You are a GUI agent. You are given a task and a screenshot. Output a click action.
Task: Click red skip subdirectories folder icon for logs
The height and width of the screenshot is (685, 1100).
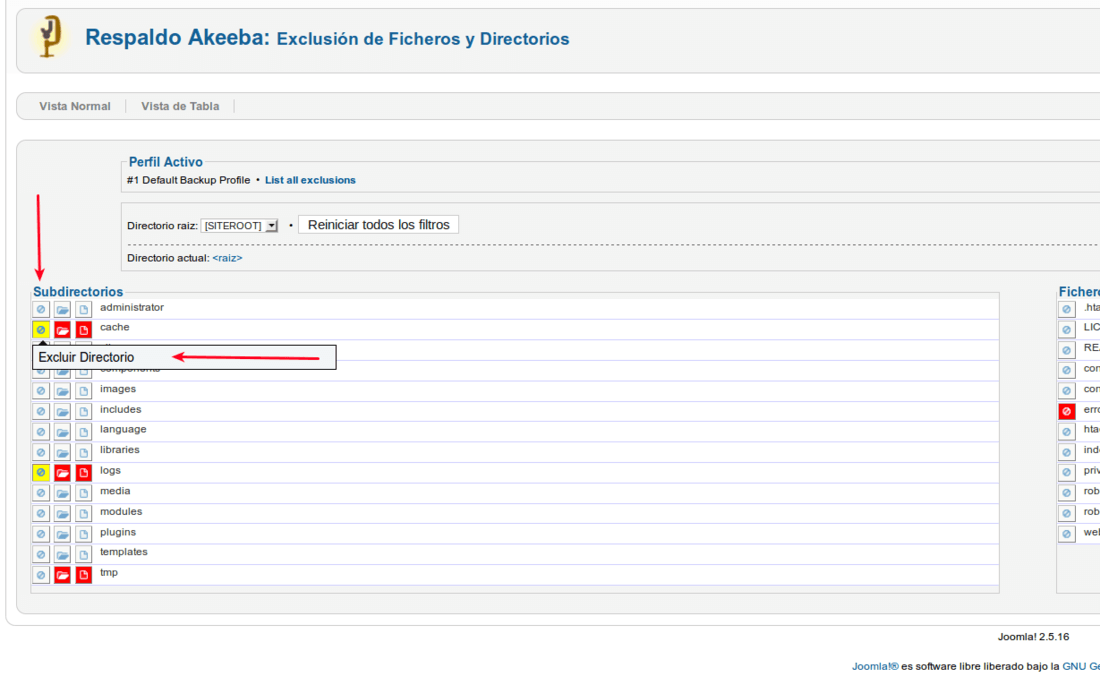coord(62,472)
